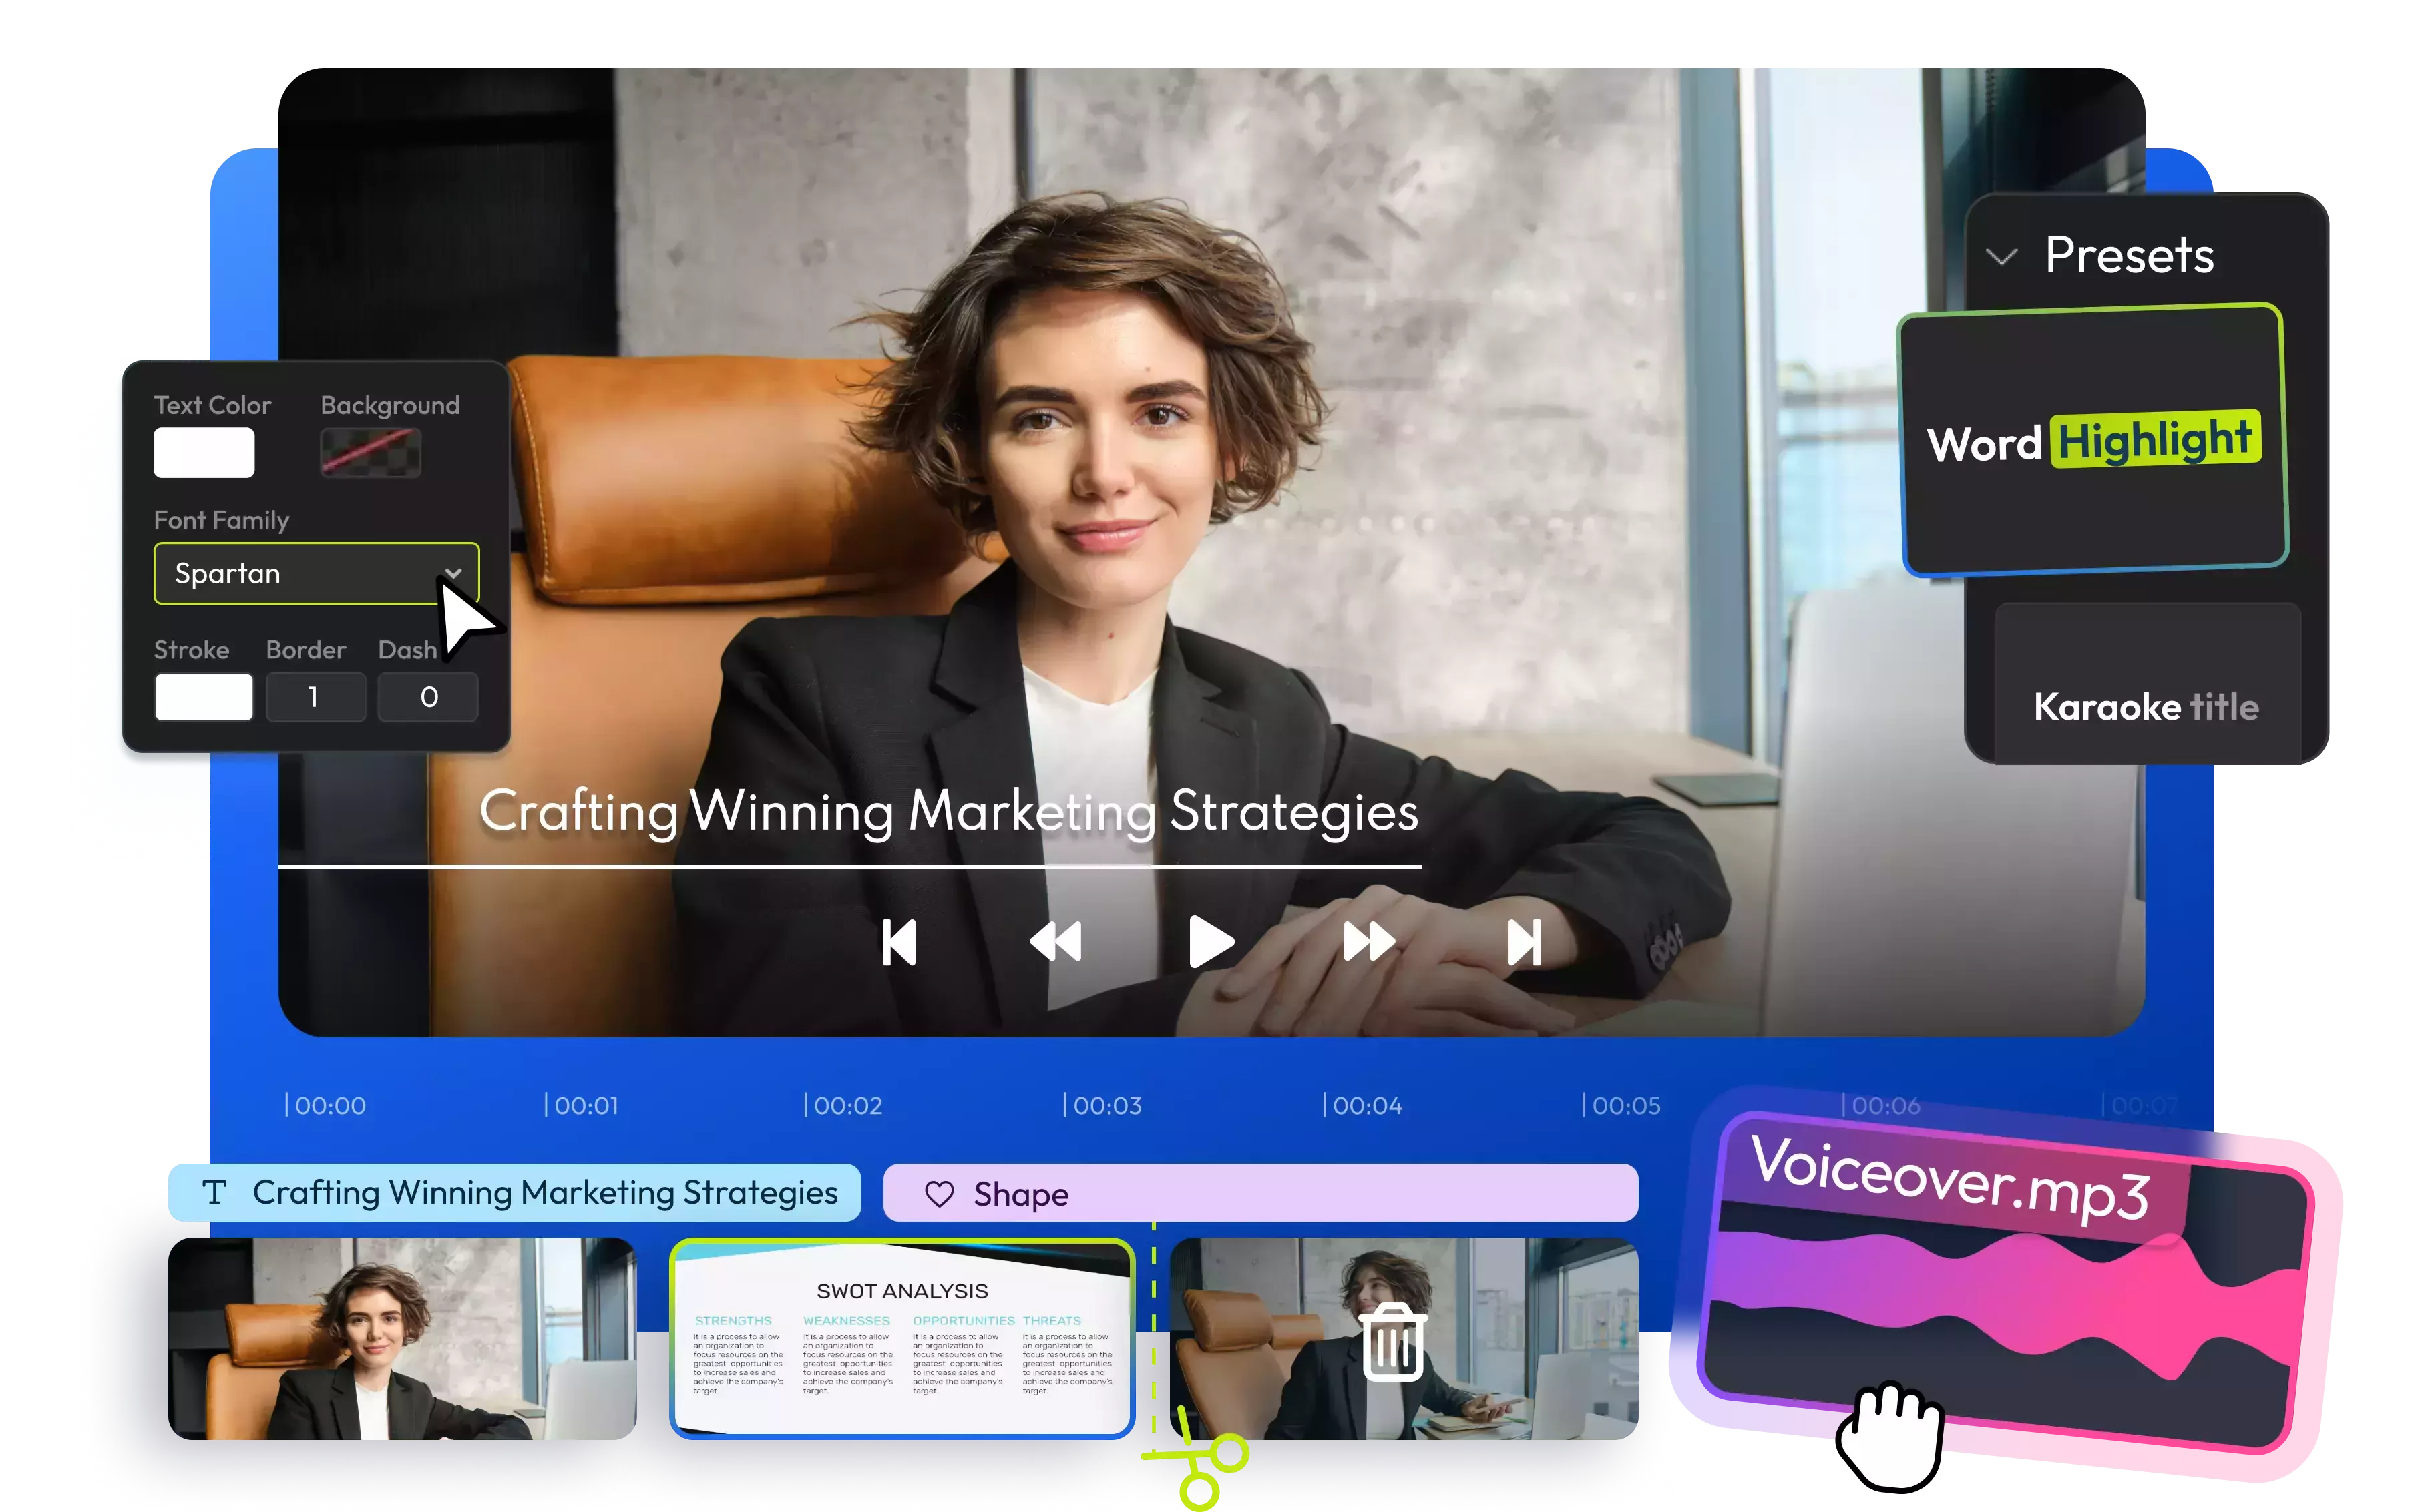The image size is (2424, 1512).
Task: Click the transparent Background color swatch
Action: click(370, 452)
